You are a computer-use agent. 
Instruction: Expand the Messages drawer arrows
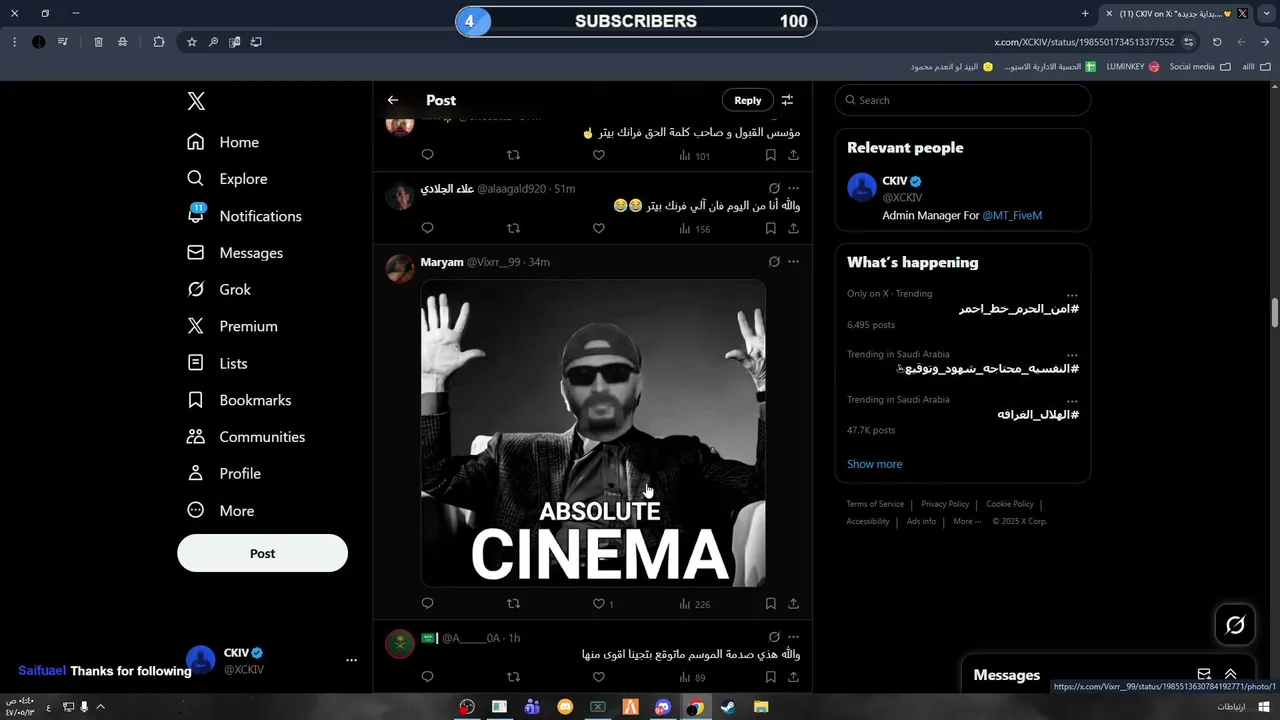pos(1231,675)
